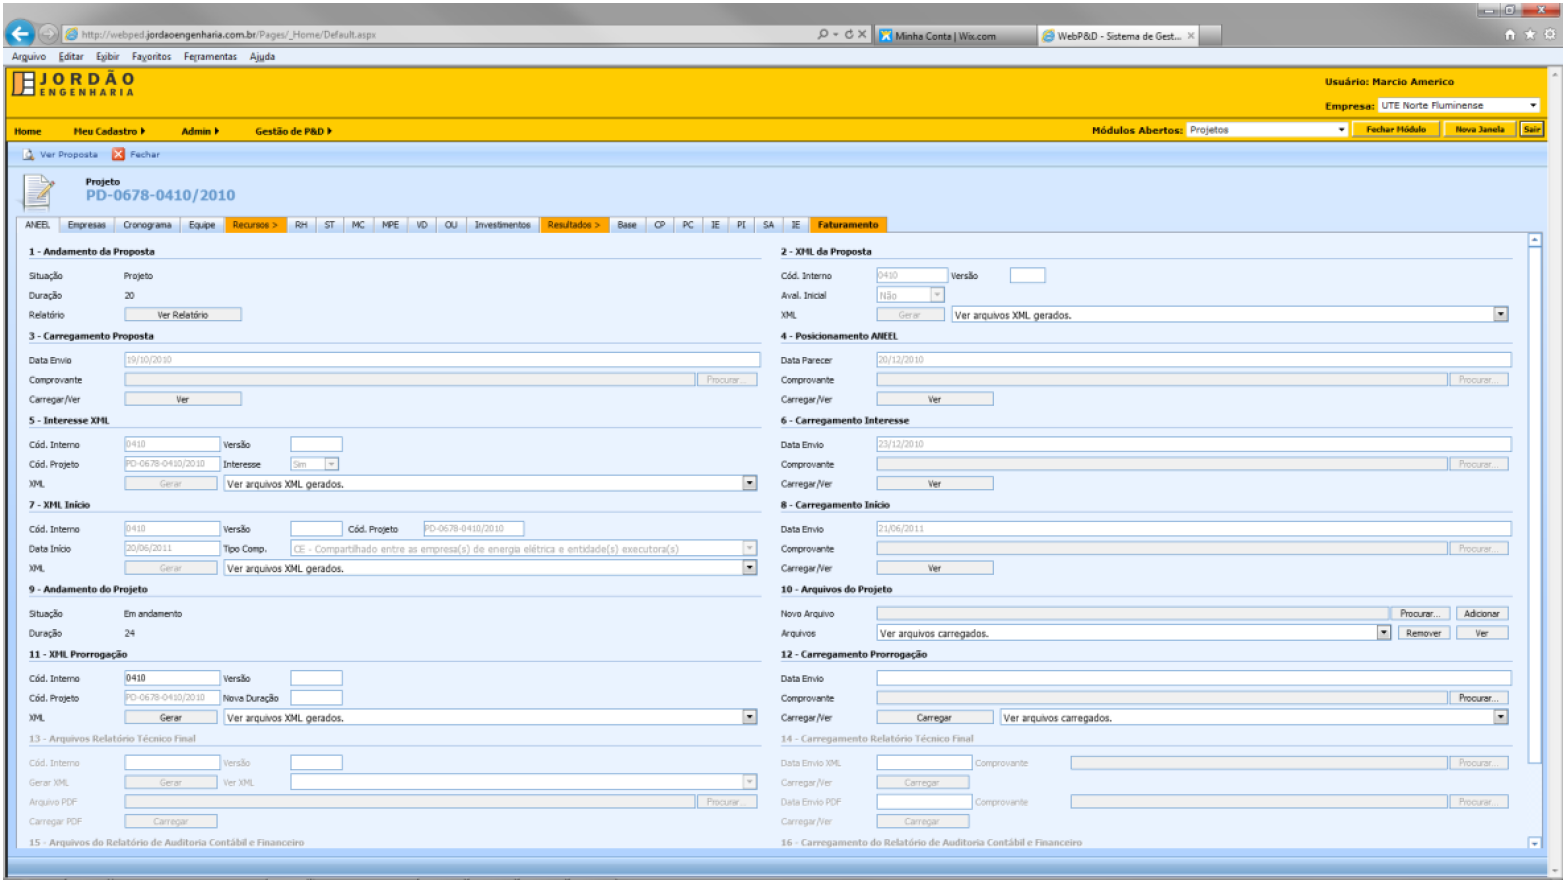Click the Adicionar button
The width and height of the screenshot is (1565, 883).
(1481, 614)
